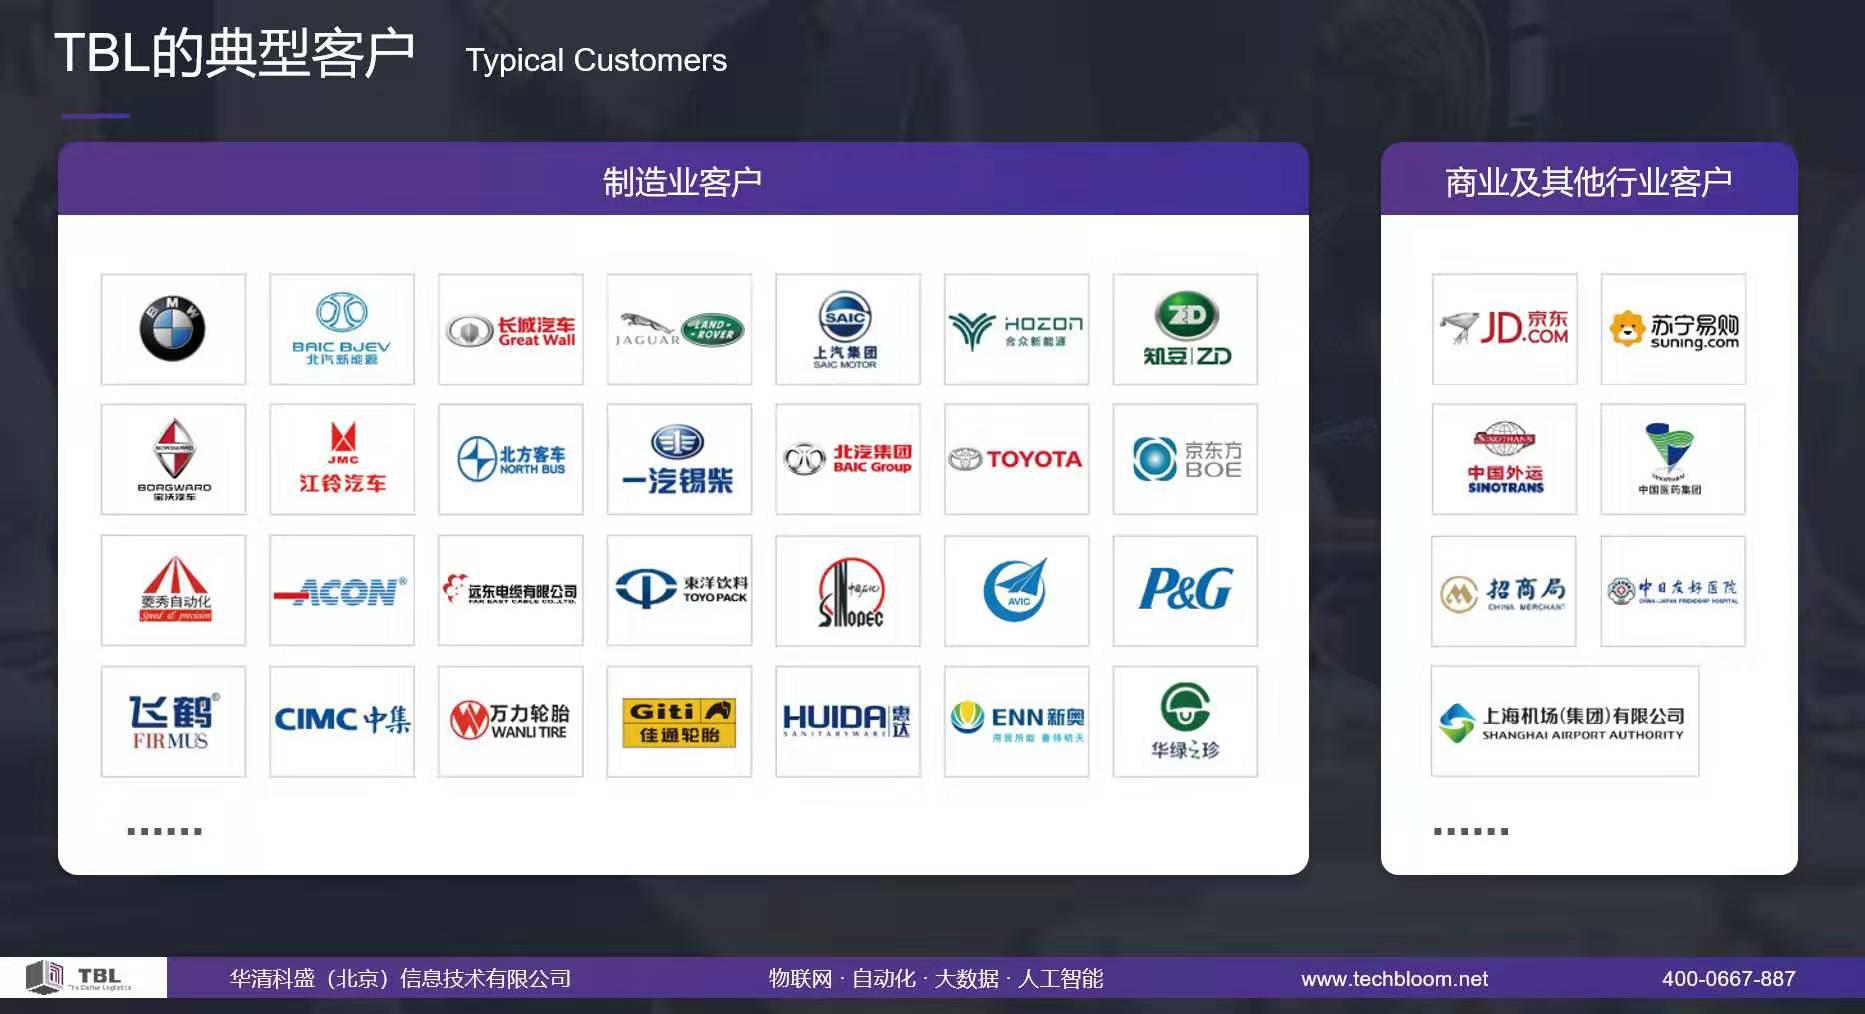The height and width of the screenshot is (1014, 1865).
Task: Select the BAIC BJEV logo
Action: [x=342, y=329]
